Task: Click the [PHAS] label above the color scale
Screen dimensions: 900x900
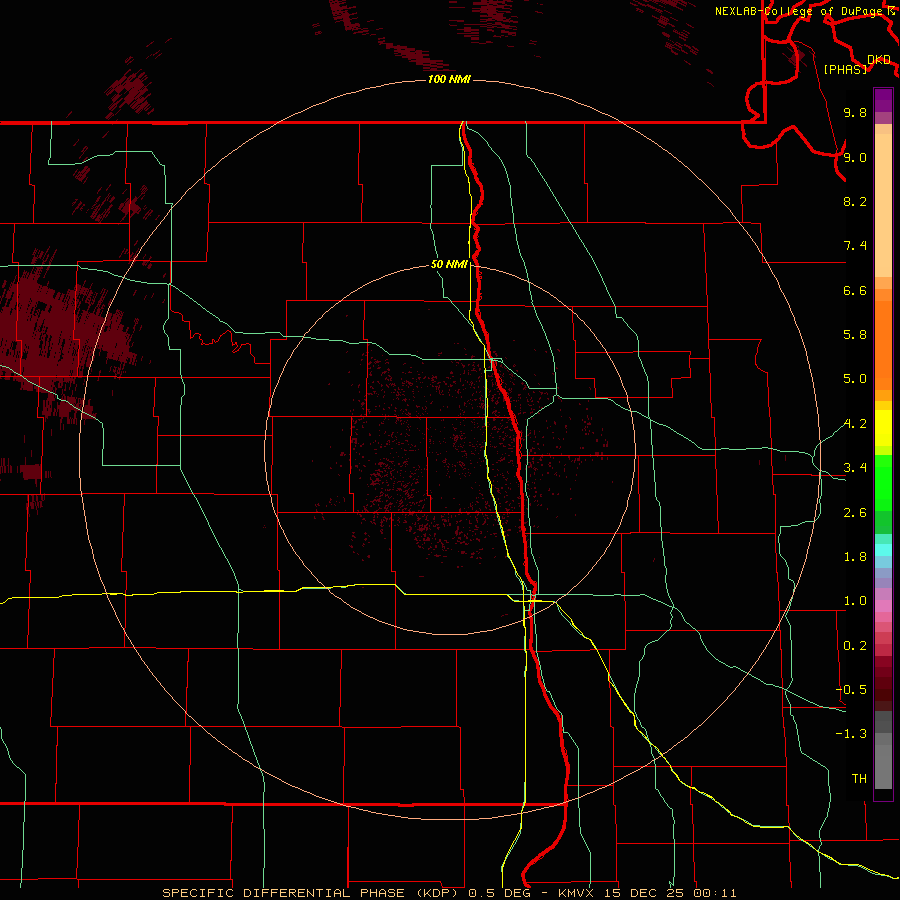Action: [845, 69]
